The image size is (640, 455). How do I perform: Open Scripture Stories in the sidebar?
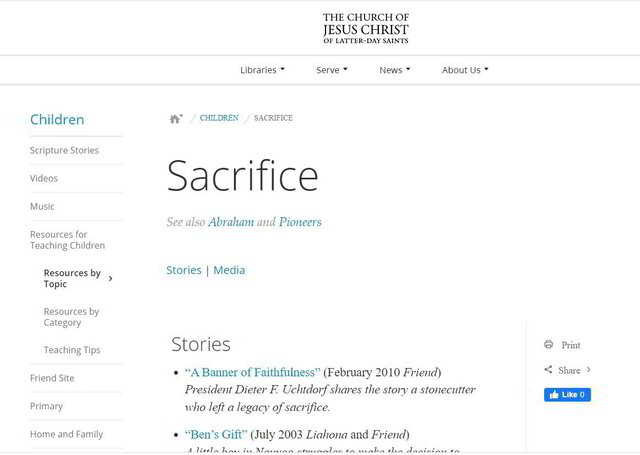point(64,150)
